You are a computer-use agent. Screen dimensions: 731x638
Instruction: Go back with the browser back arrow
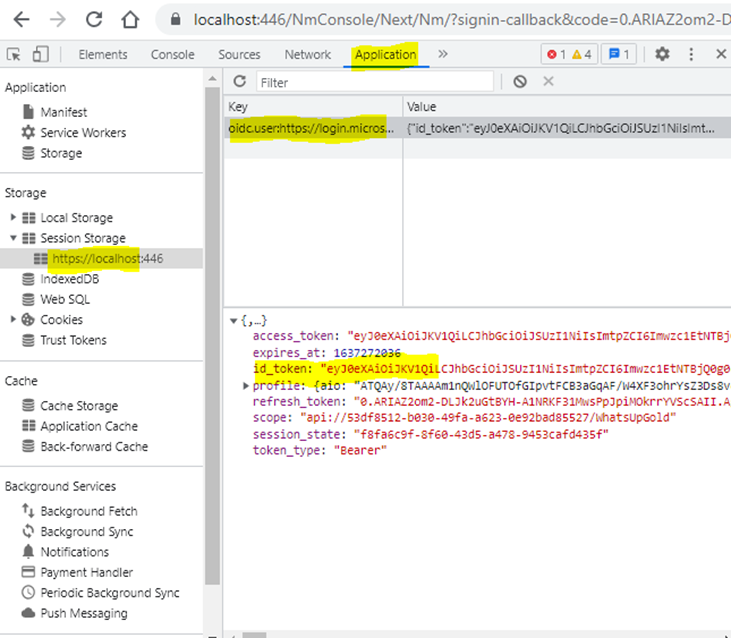[x=21, y=20]
